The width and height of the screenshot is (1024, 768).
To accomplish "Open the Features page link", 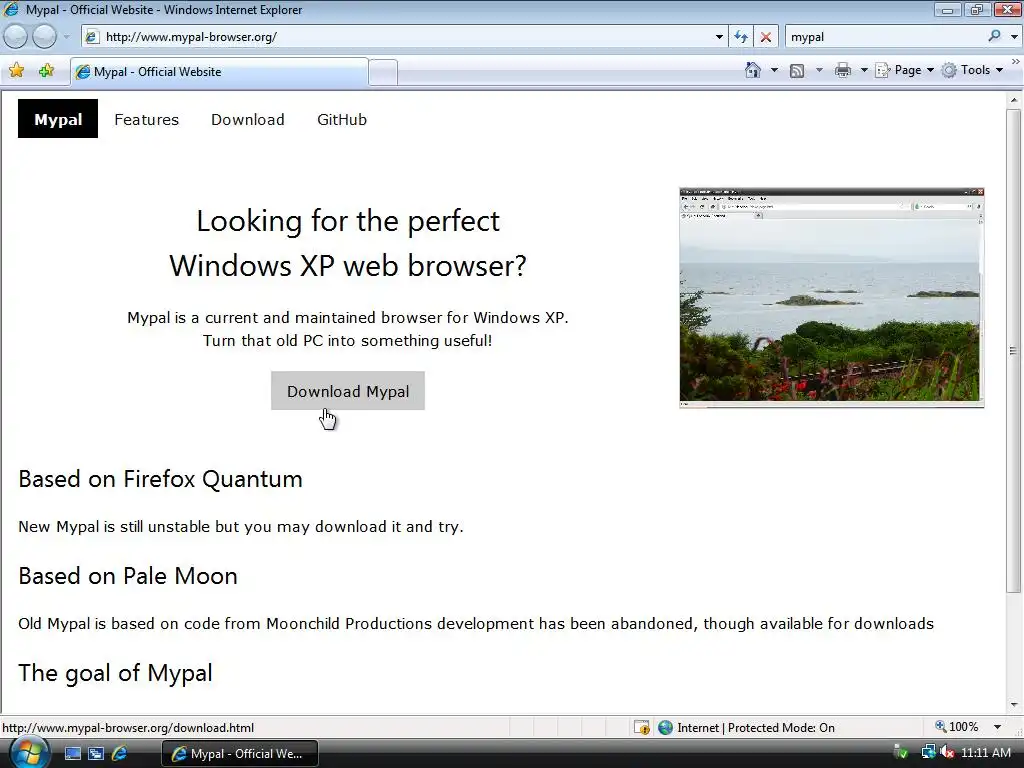I will [x=146, y=120].
